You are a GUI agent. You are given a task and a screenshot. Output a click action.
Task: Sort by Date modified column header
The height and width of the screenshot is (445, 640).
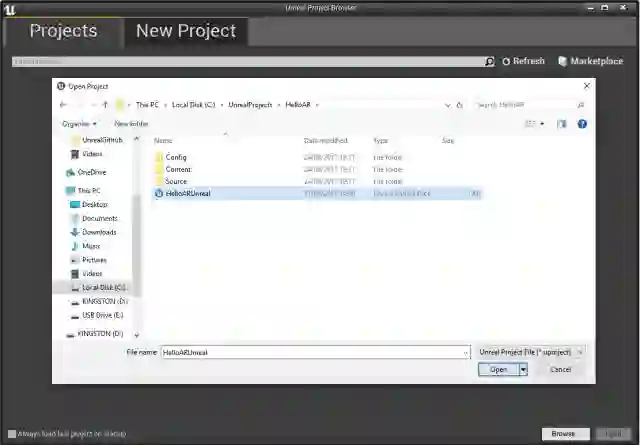click(x=326, y=140)
